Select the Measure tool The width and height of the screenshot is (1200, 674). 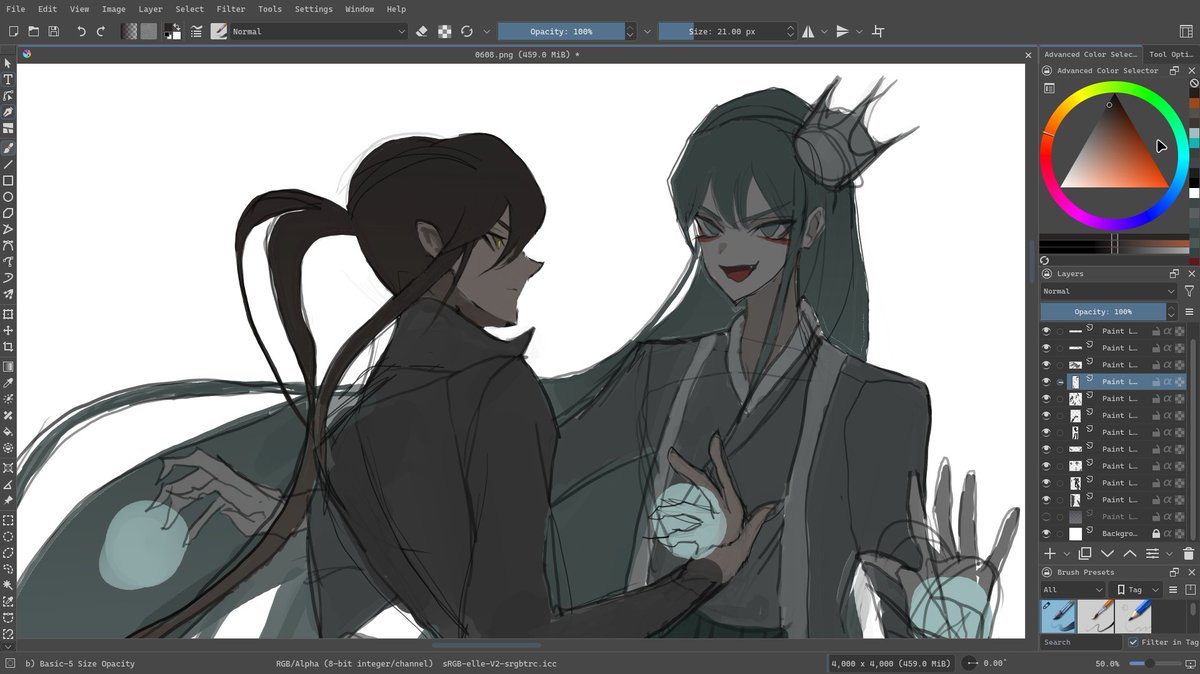click(x=8, y=484)
